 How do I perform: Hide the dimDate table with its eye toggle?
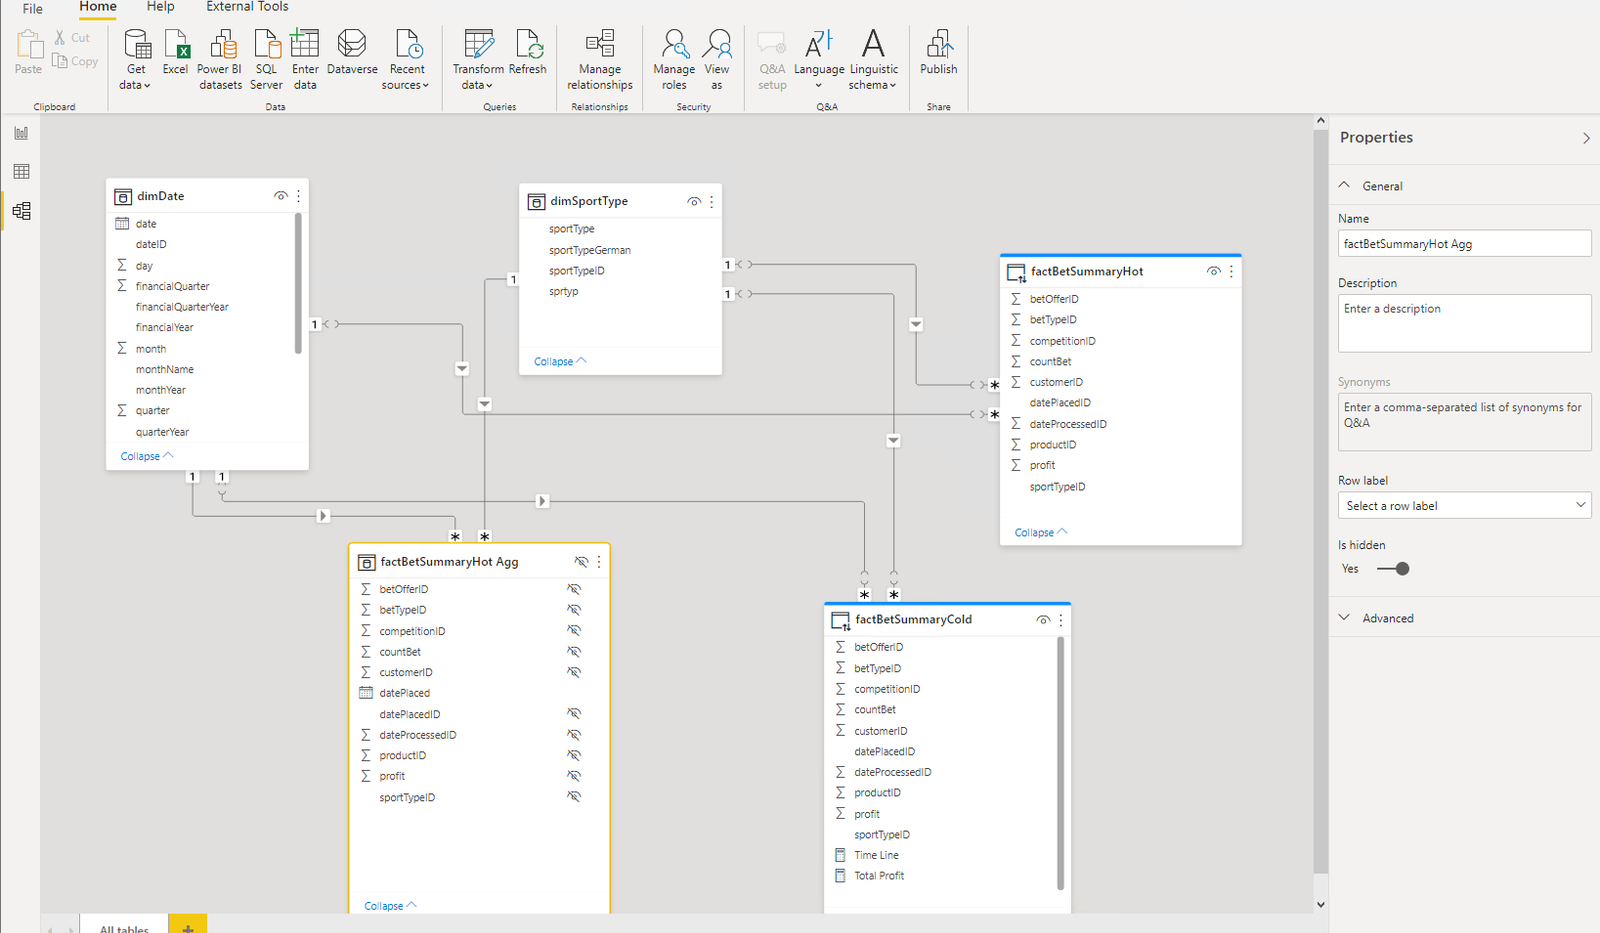[281, 195]
